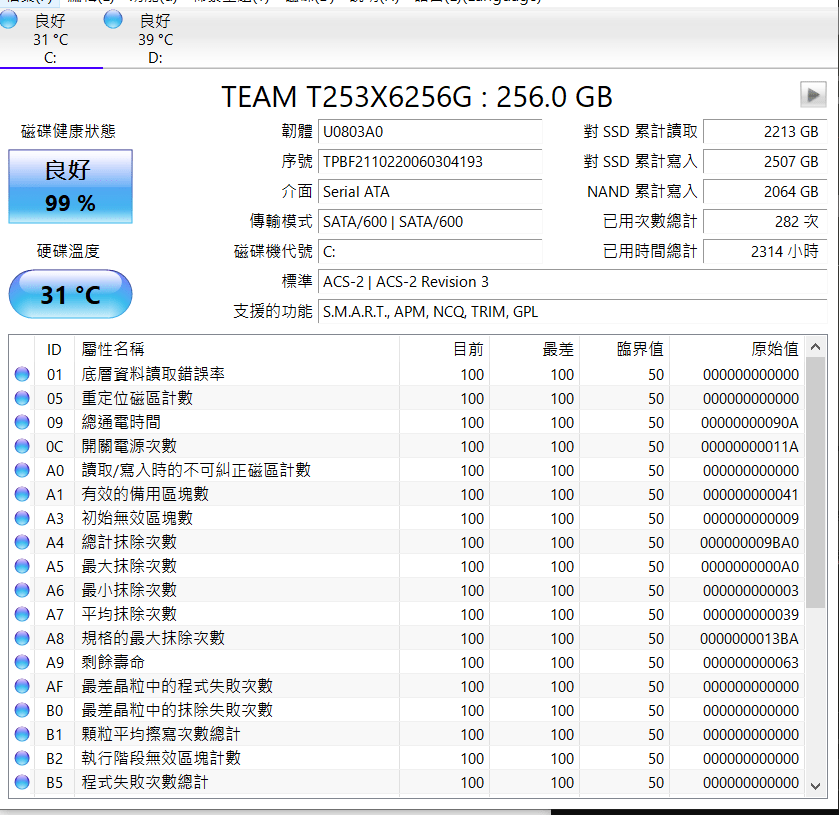Click scroll up arrow of attribute list

click(x=815, y=348)
